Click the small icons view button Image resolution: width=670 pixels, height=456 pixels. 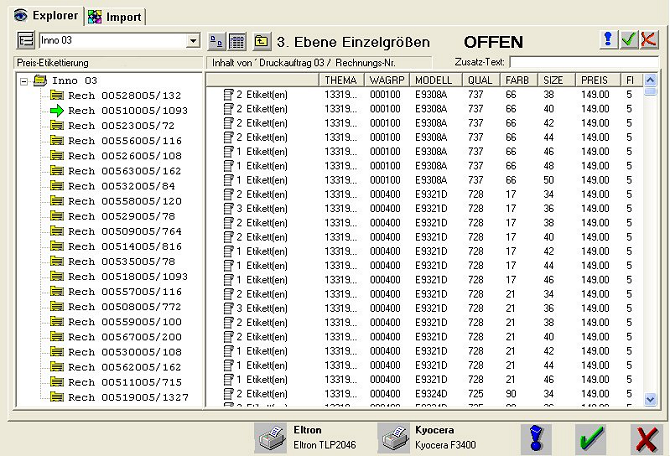217,41
